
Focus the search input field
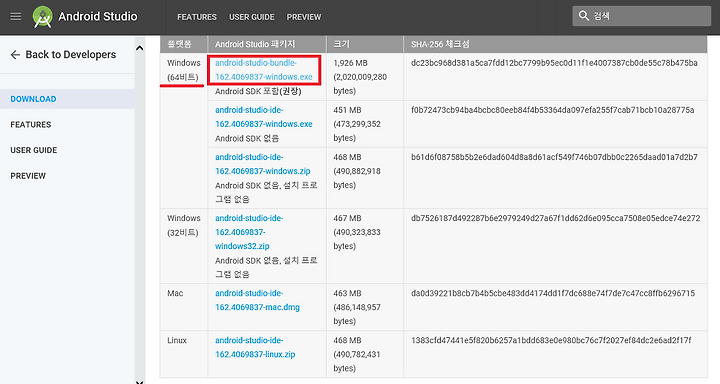coord(641,16)
